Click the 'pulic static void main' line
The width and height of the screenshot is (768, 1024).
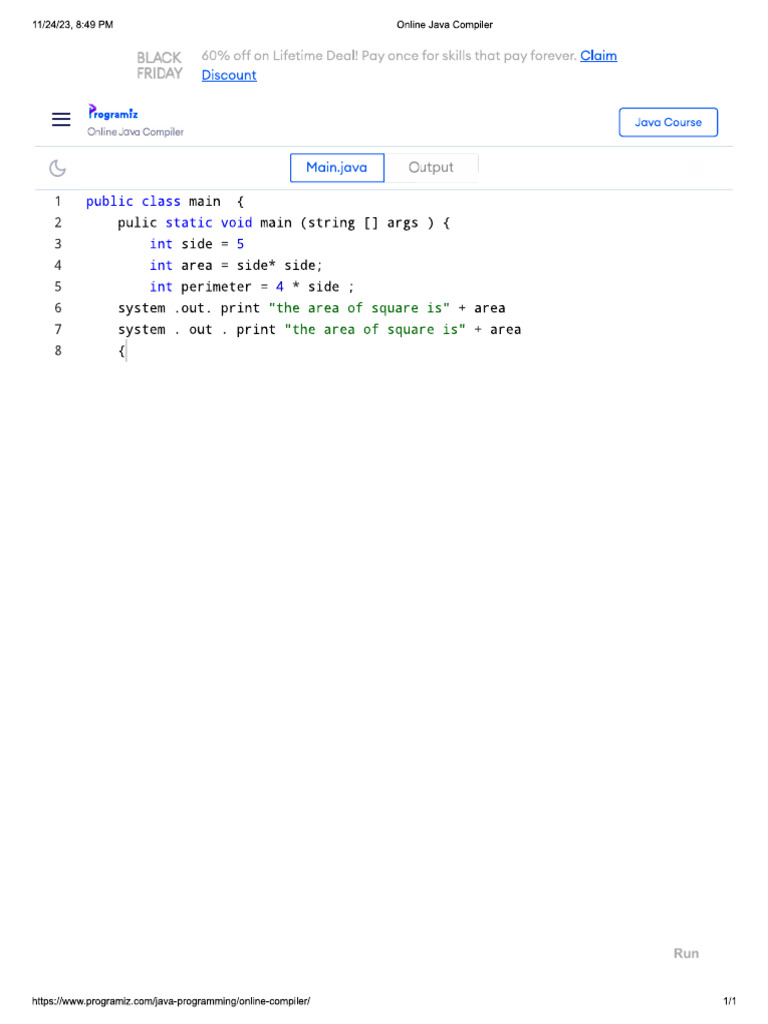coord(283,223)
